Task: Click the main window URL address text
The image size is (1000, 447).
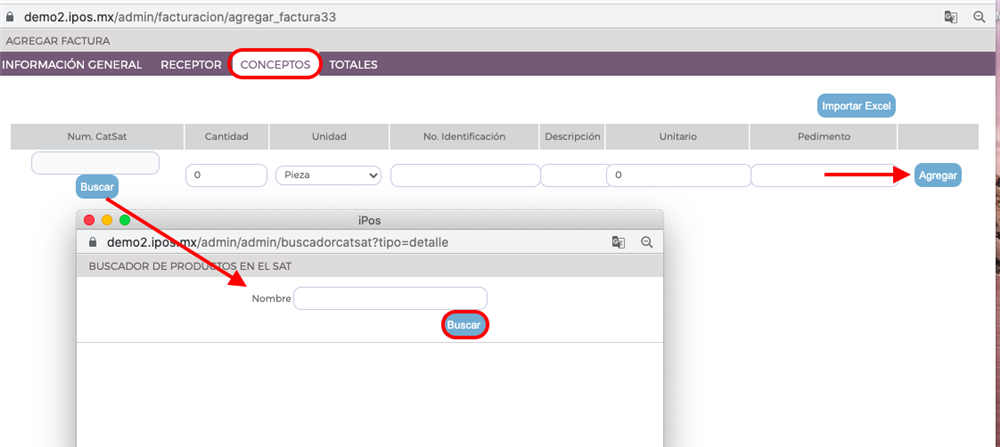Action: click(180, 17)
